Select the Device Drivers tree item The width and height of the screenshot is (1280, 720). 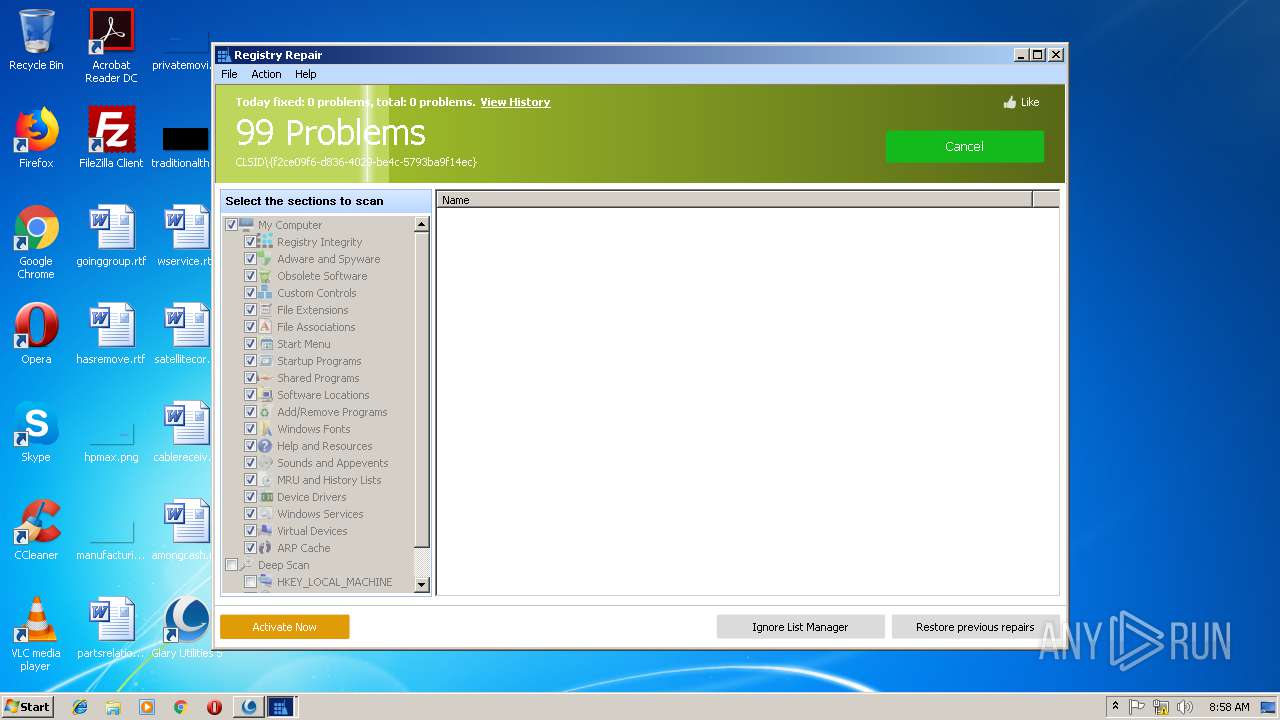(312, 497)
